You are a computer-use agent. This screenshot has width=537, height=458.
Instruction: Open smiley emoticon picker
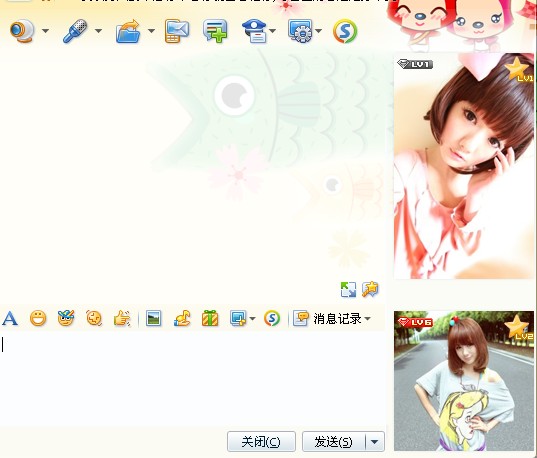pyautogui.click(x=38, y=318)
